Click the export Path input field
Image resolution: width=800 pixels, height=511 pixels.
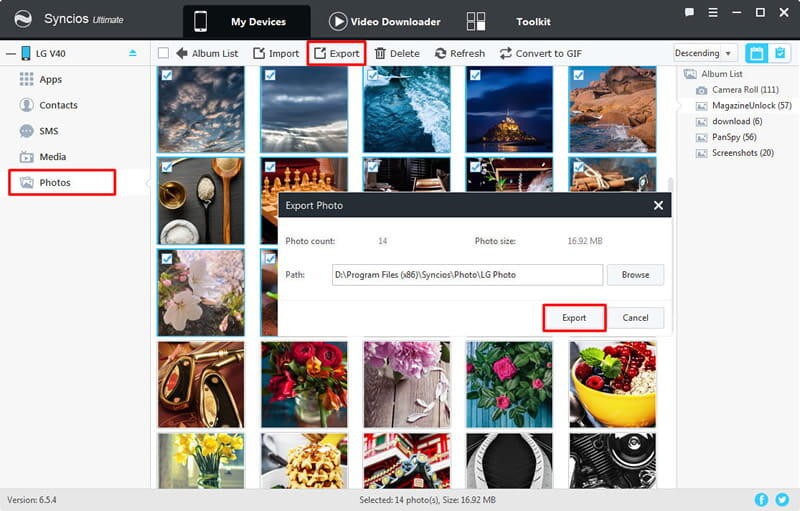pos(467,274)
